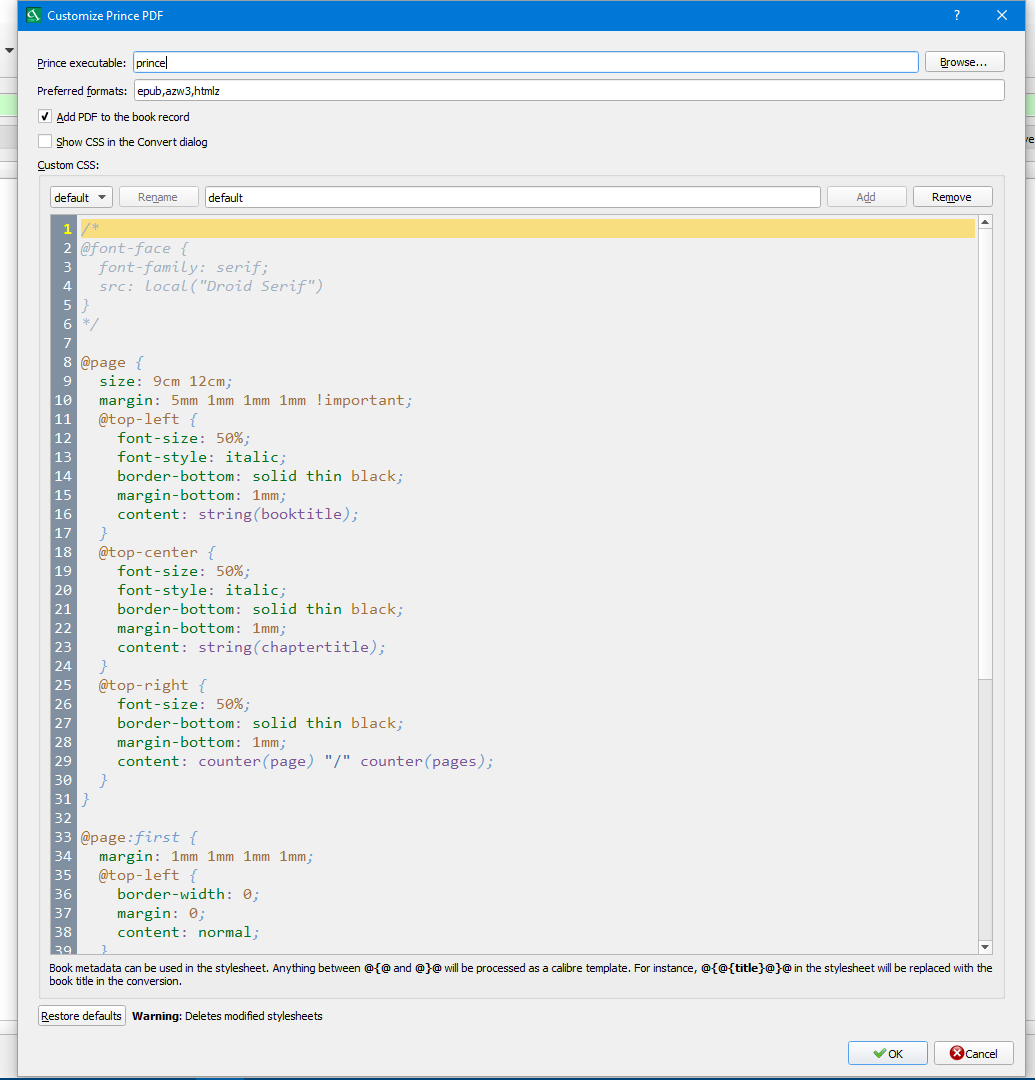Click the Add stylesheet button
The height and width of the screenshot is (1080, 1035).
[x=866, y=197]
